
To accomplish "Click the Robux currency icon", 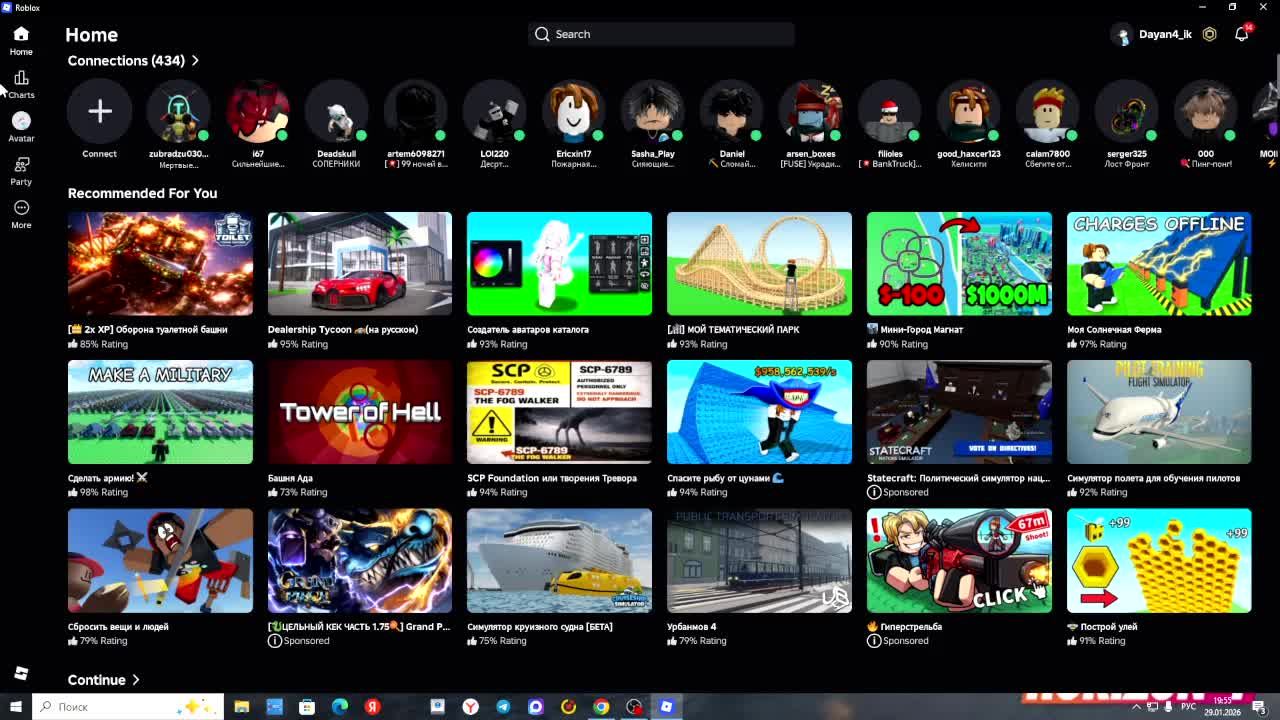I will (1209, 34).
